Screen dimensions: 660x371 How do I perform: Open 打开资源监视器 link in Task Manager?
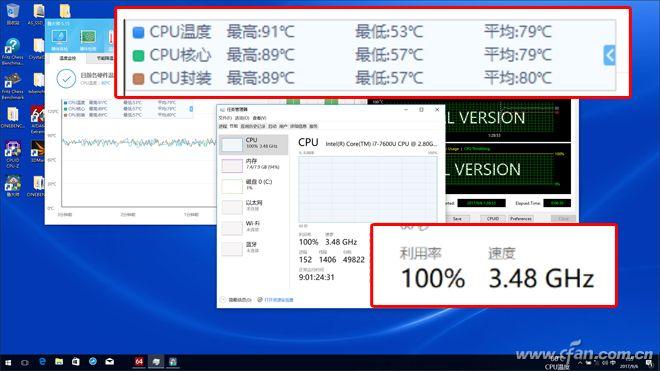275,300
